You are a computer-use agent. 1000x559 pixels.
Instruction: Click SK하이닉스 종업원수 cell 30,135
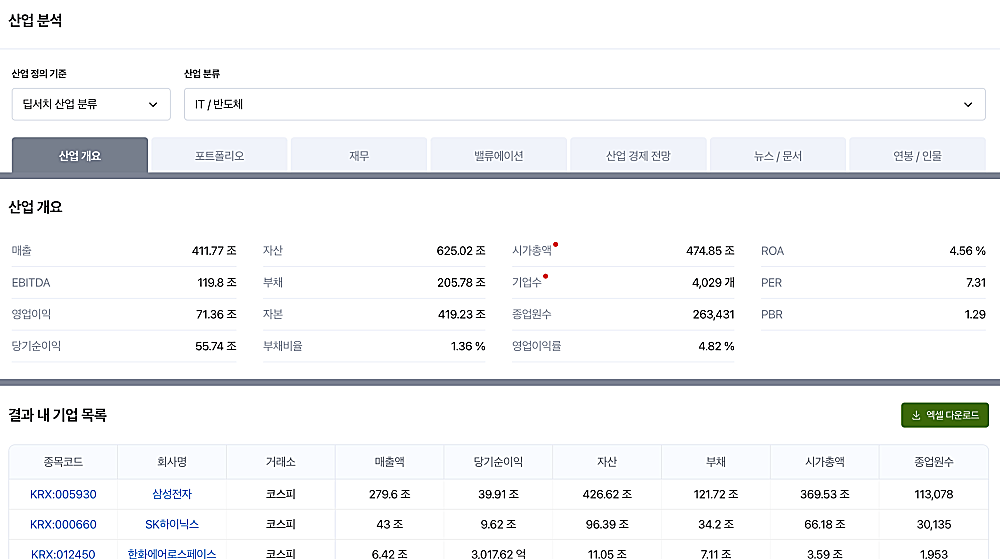click(934, 525)
